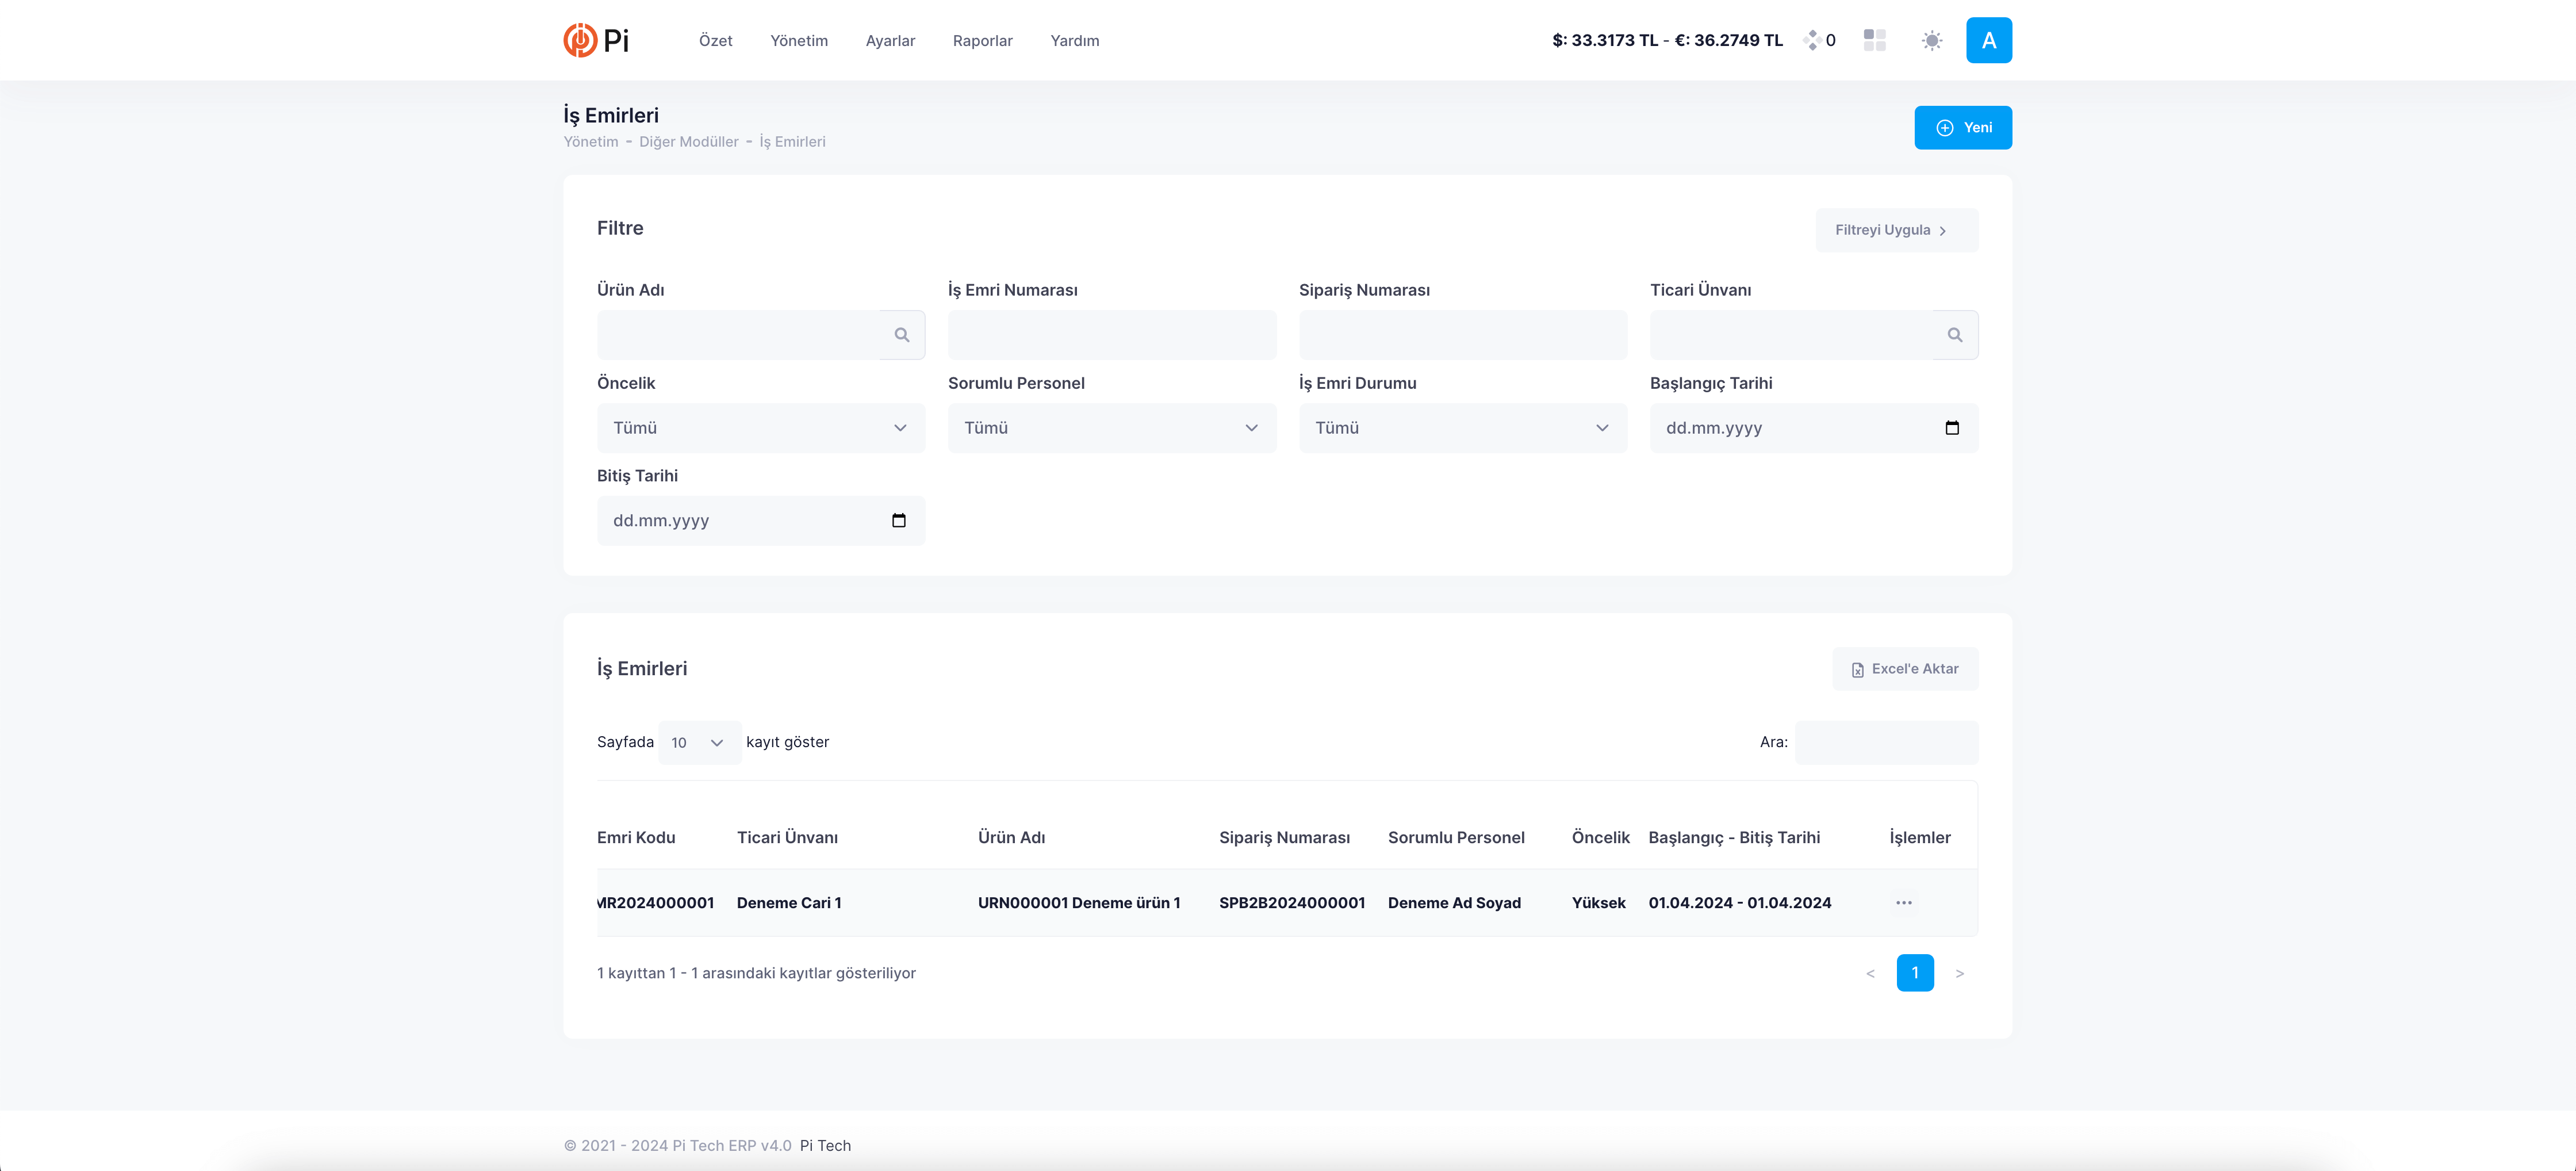2576x1171 pixels.
Task: Expand the İş Emri Durumu dropdown
Action: point(1462,428)
